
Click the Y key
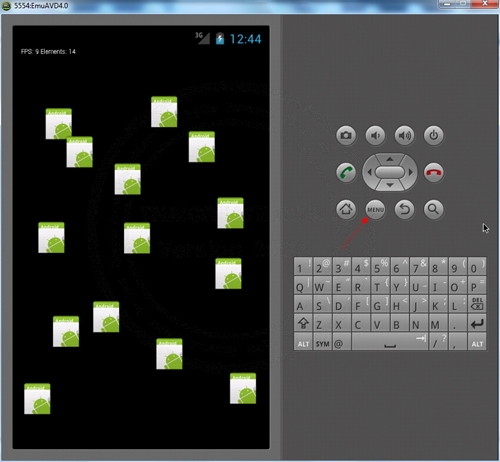[400, 285]
